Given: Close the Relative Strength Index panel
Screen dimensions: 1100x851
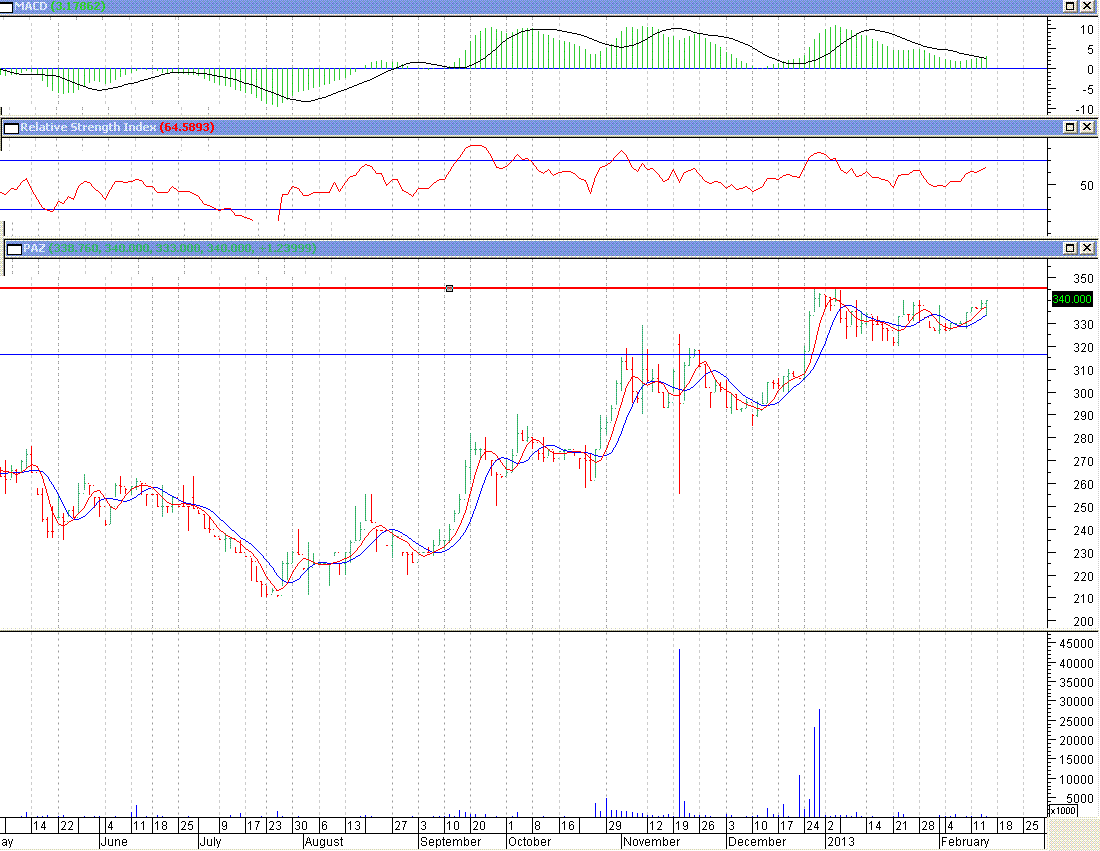Looking at the screenshot, I should (x=1087, y=127).
